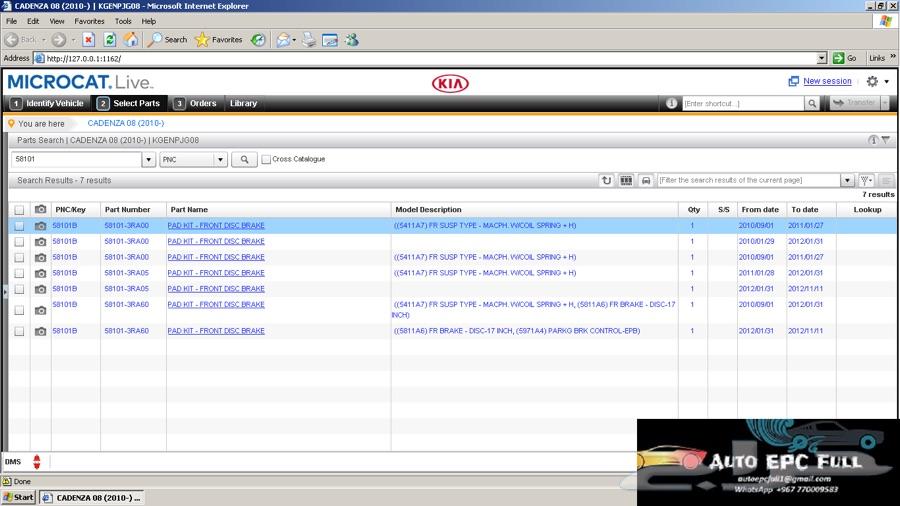This screenshot has height=506, width=900.
Task: Click the Windows Start button
Action: 19,497
